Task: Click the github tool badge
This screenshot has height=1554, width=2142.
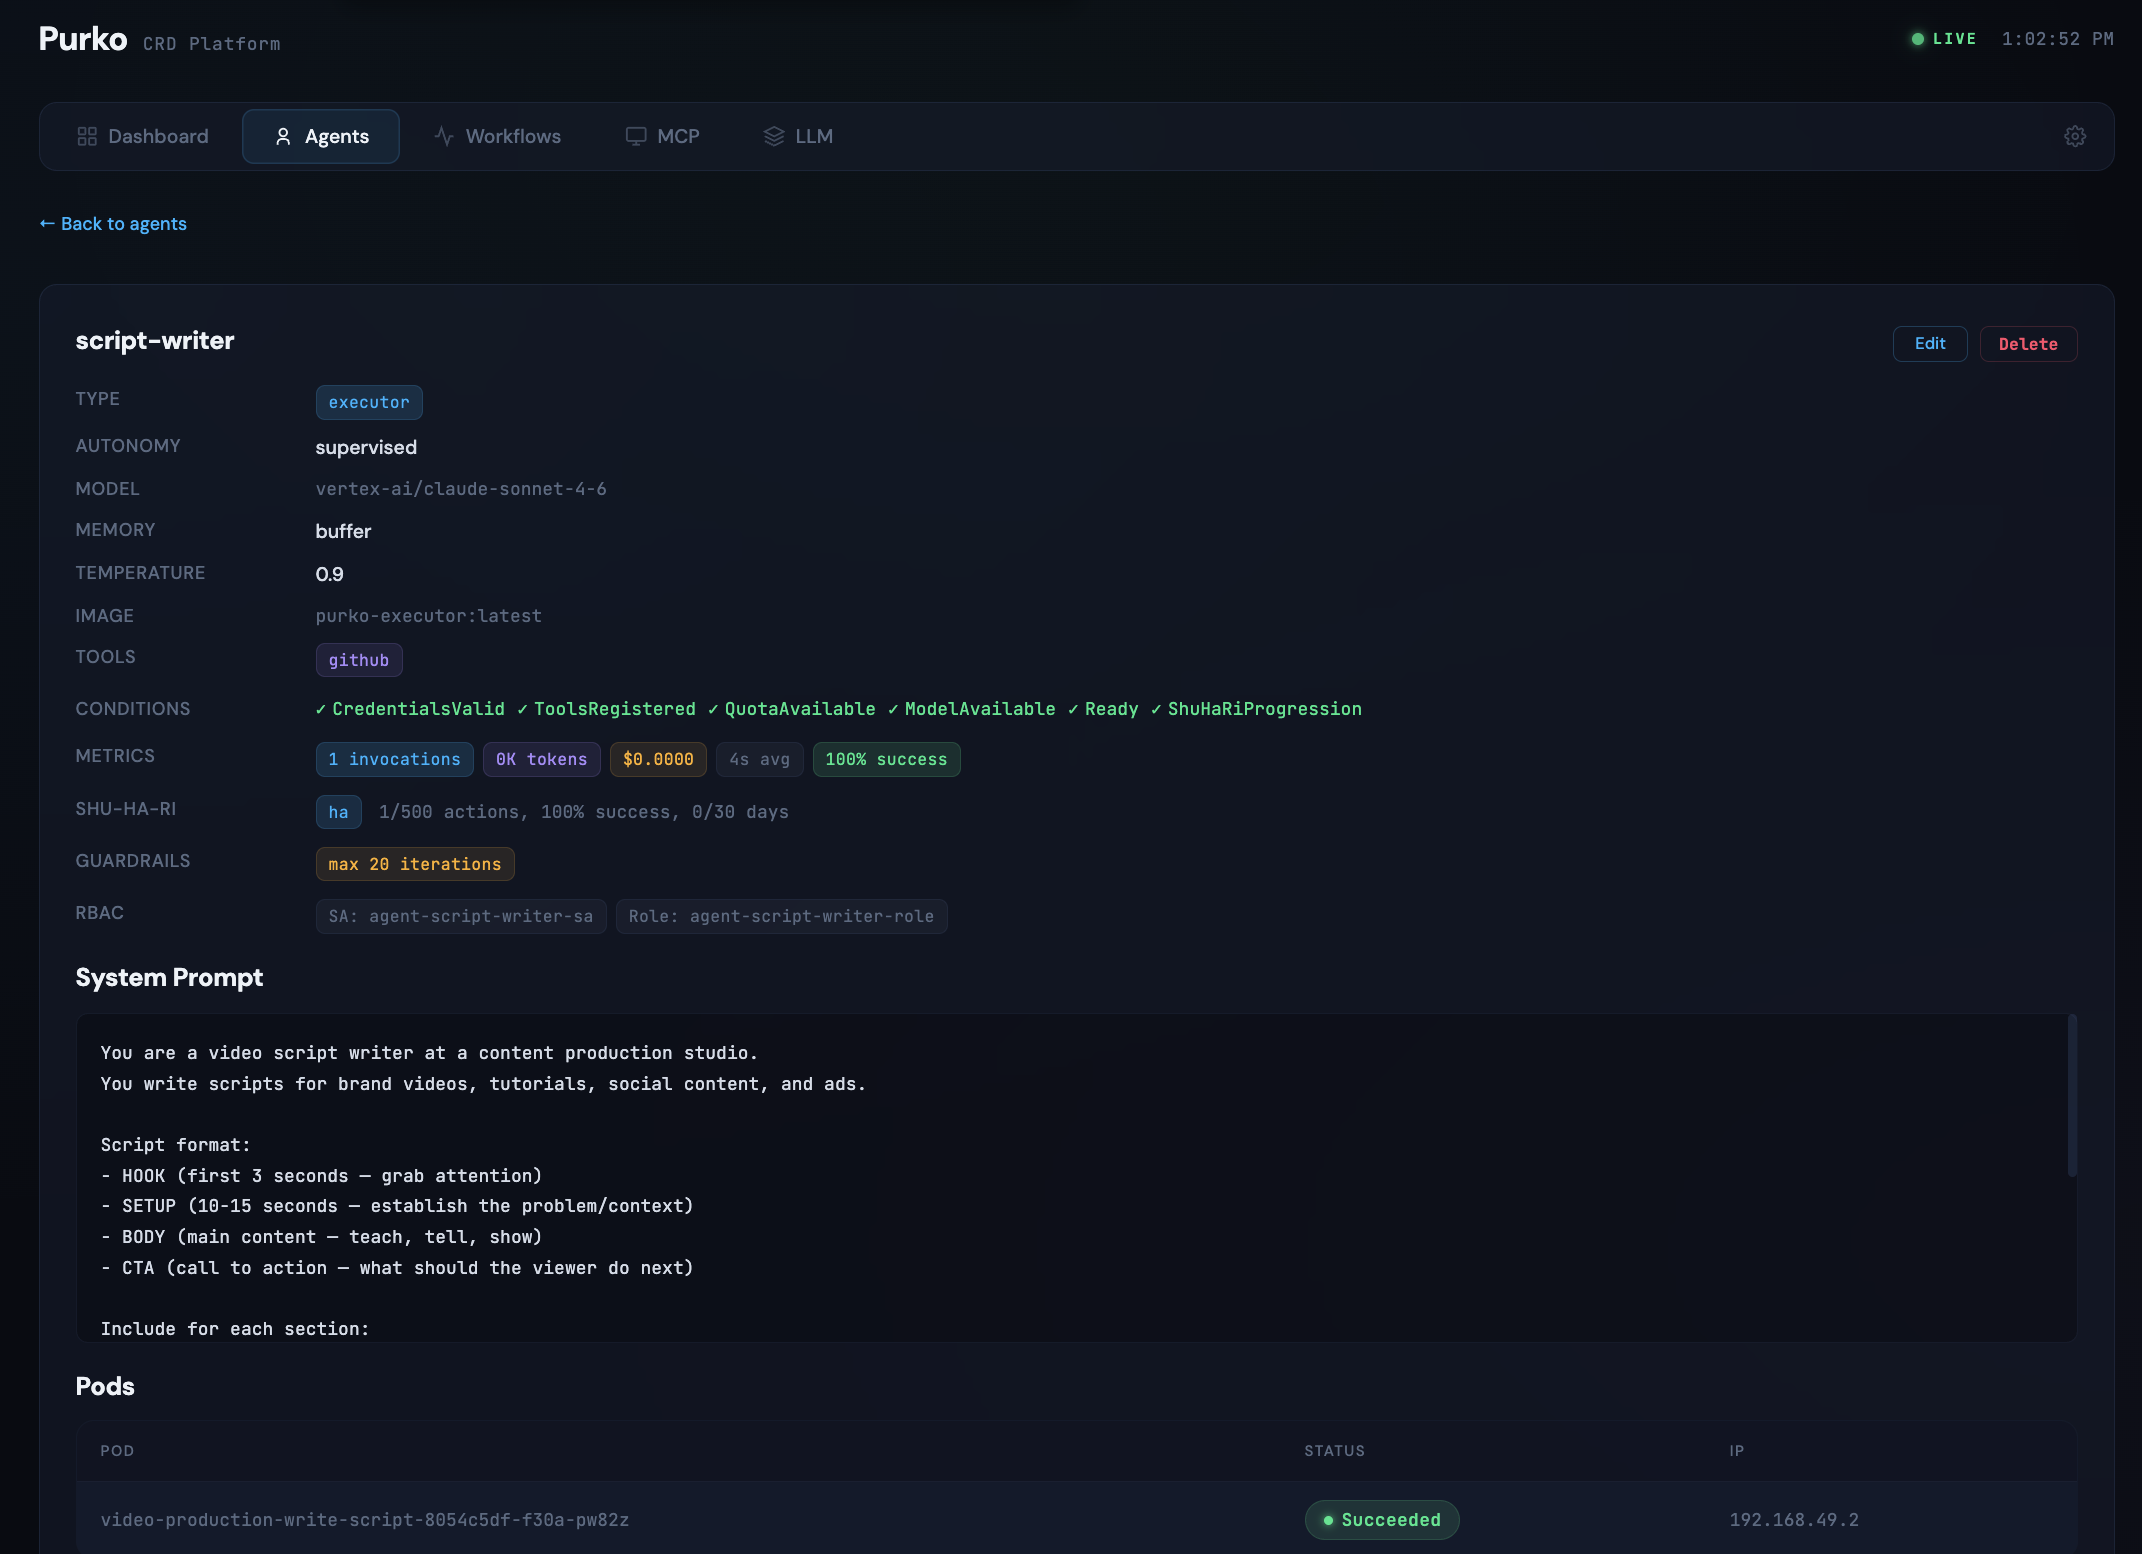Action: point(359,660)
